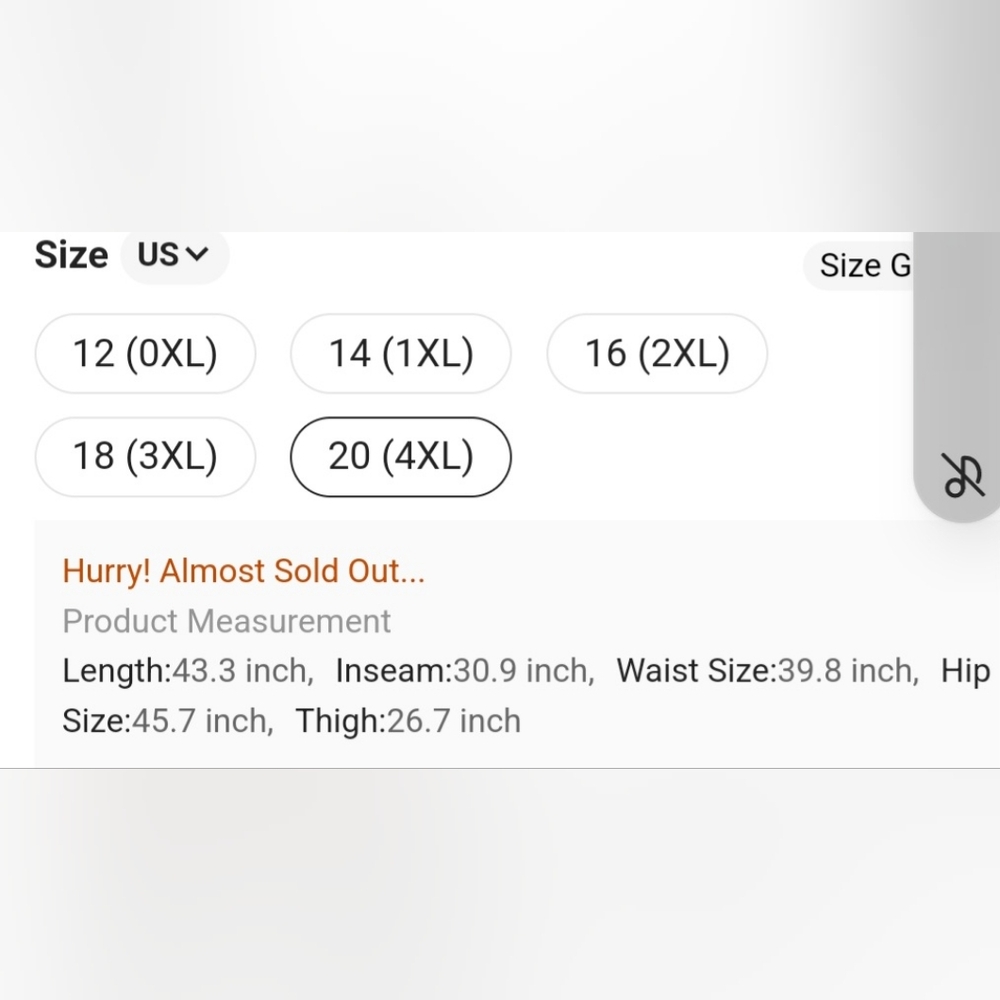This screenshot has height=1000, width=1000.
Task: Choose the 16 (2XL) size option
Action: coord(657,353)
